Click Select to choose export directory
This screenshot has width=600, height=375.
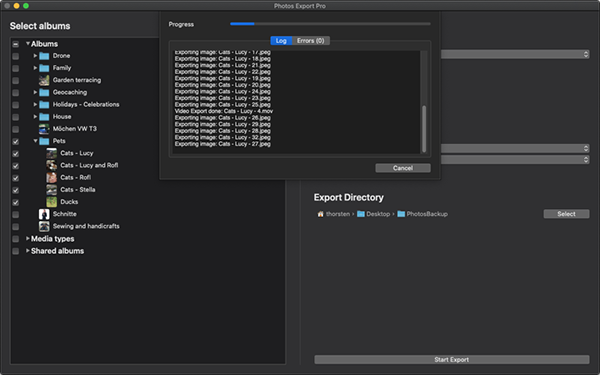point(566,214)
